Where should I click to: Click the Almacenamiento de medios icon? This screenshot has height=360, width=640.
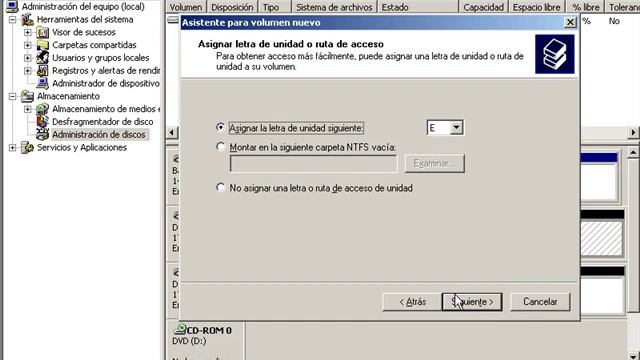click(x=42, y=109)
